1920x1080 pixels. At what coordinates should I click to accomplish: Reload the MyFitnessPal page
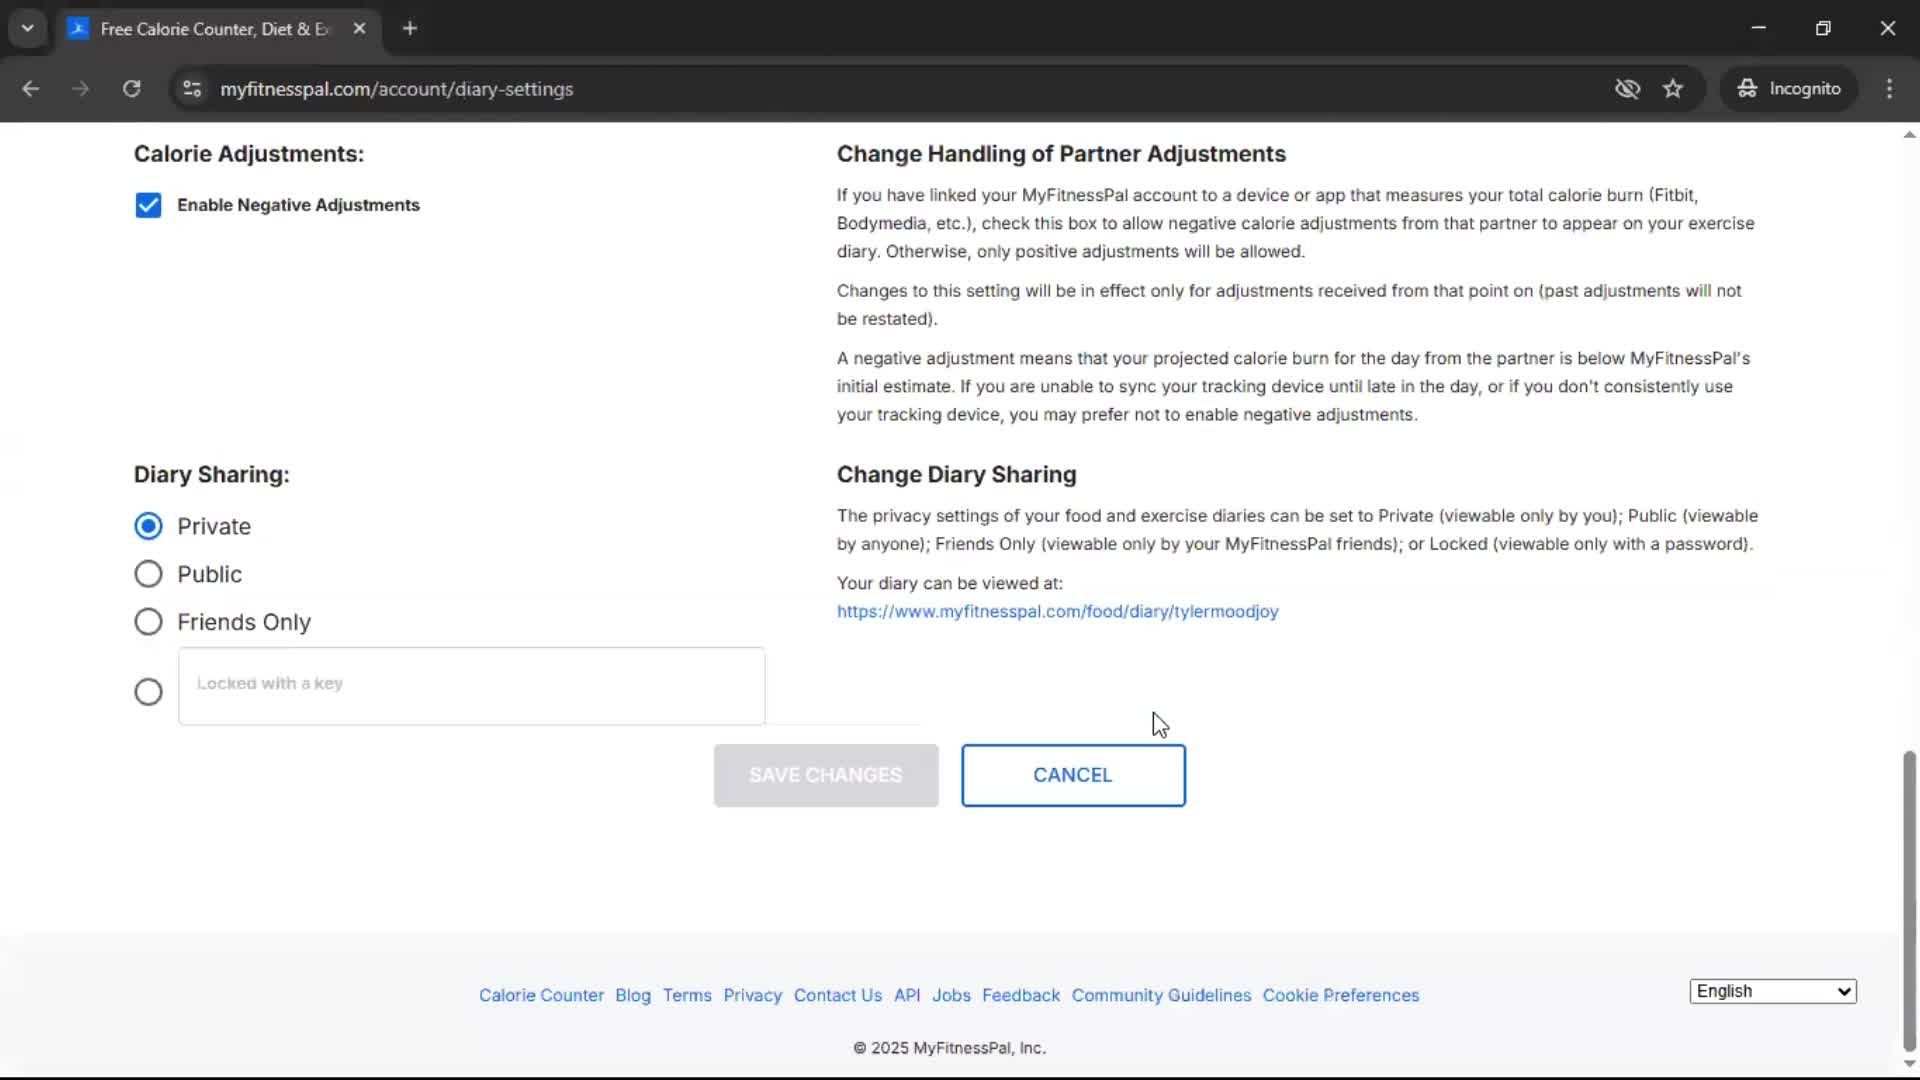(131, 88)
